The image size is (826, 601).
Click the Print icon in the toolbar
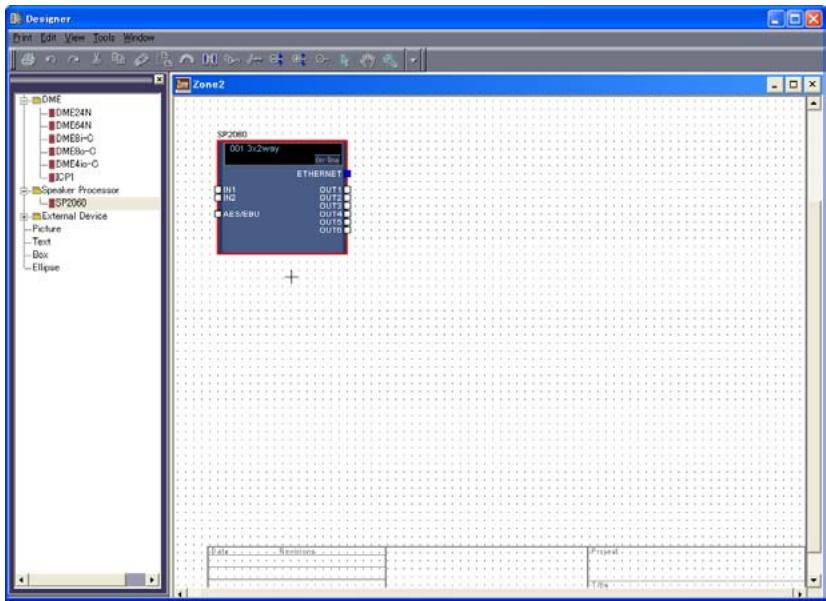pos(28,60)
